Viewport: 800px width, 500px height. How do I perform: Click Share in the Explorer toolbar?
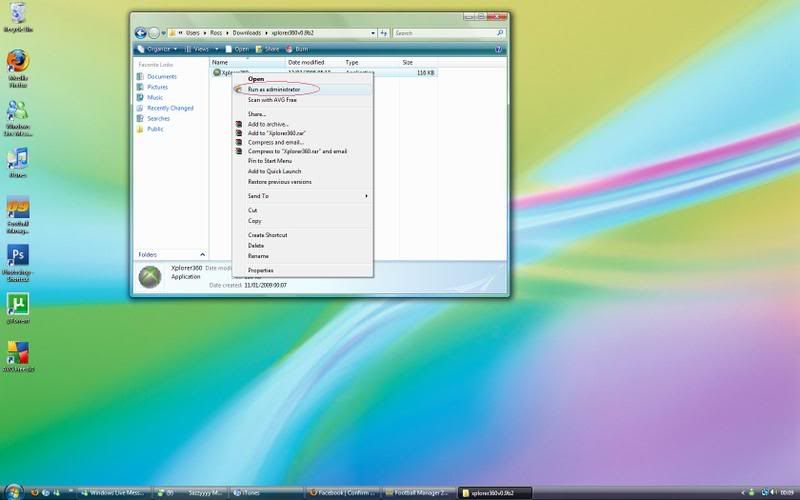(267, 49)
